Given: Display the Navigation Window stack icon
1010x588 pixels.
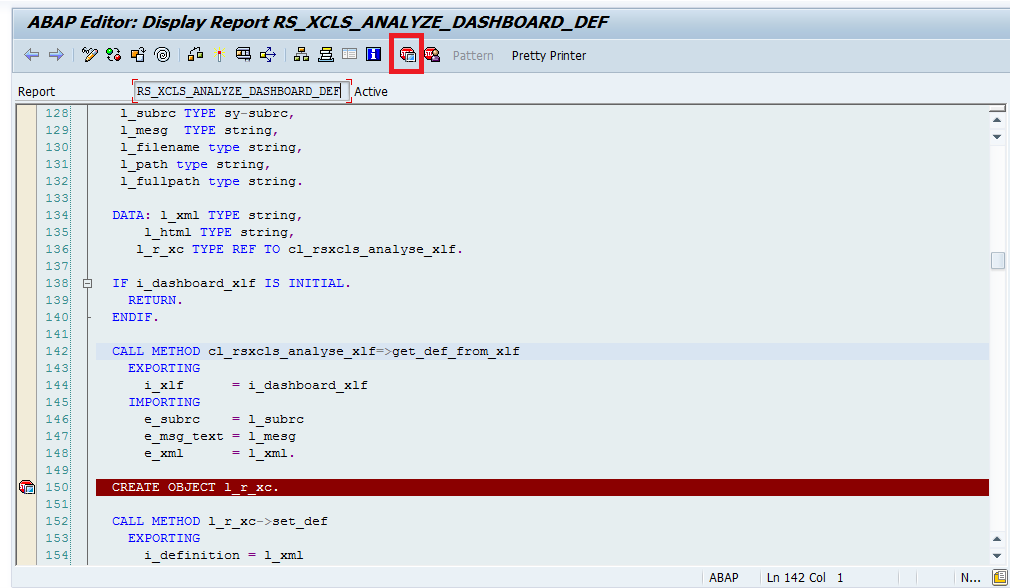Looking at the screenshot, I should click(x=326, y=55).
